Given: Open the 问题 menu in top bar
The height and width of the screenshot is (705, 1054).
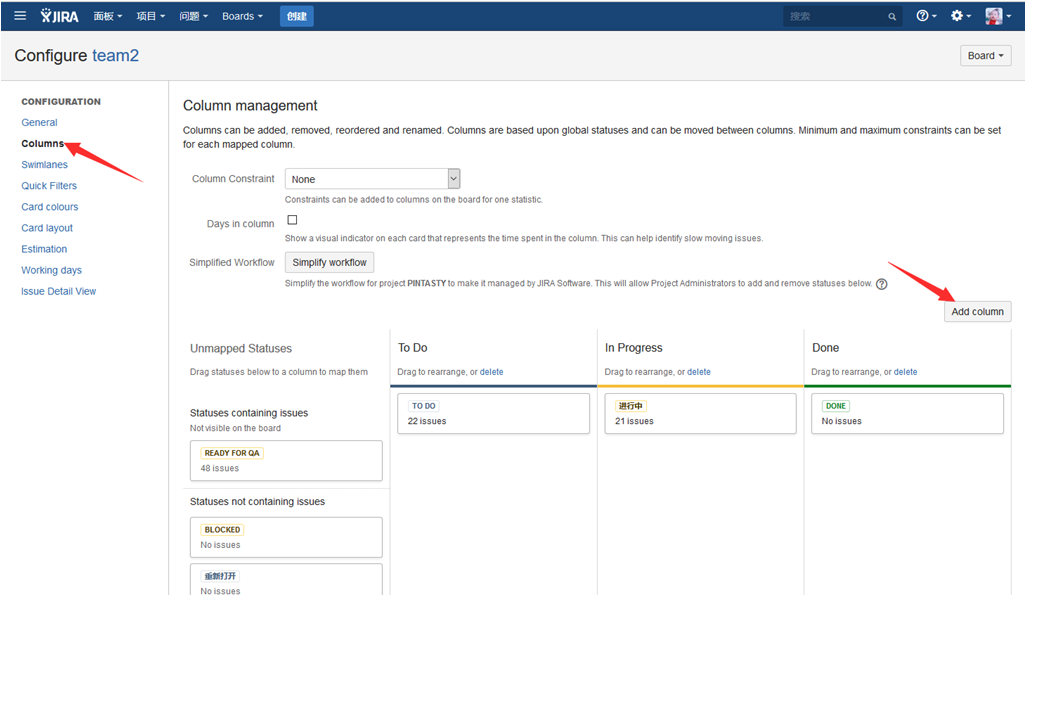Looking at the screenshot, I should [194, 16].
